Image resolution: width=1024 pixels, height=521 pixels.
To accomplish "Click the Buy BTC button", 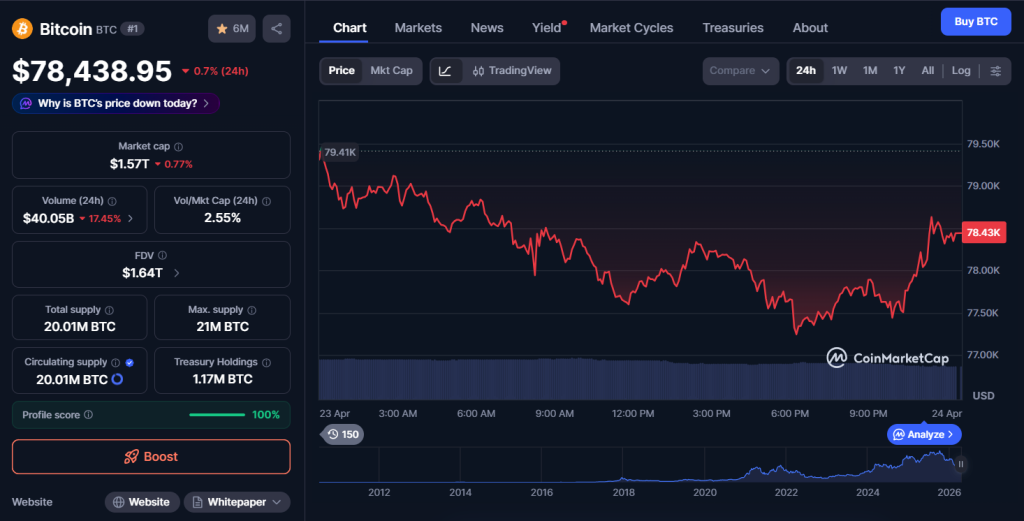I will click(976, 21).
